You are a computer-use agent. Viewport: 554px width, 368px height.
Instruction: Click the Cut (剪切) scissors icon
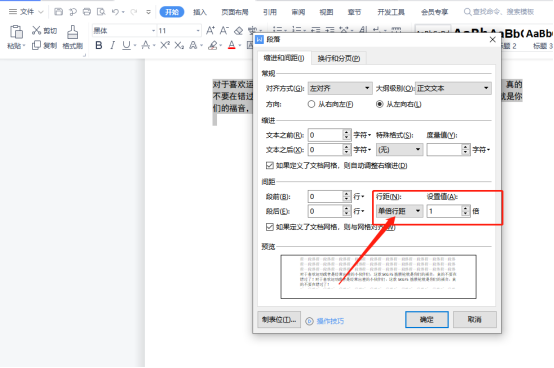coord(36,30)
